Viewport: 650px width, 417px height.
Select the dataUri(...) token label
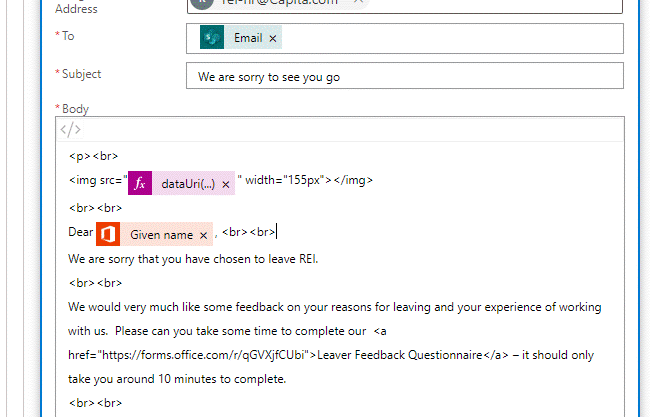(187, 185)
